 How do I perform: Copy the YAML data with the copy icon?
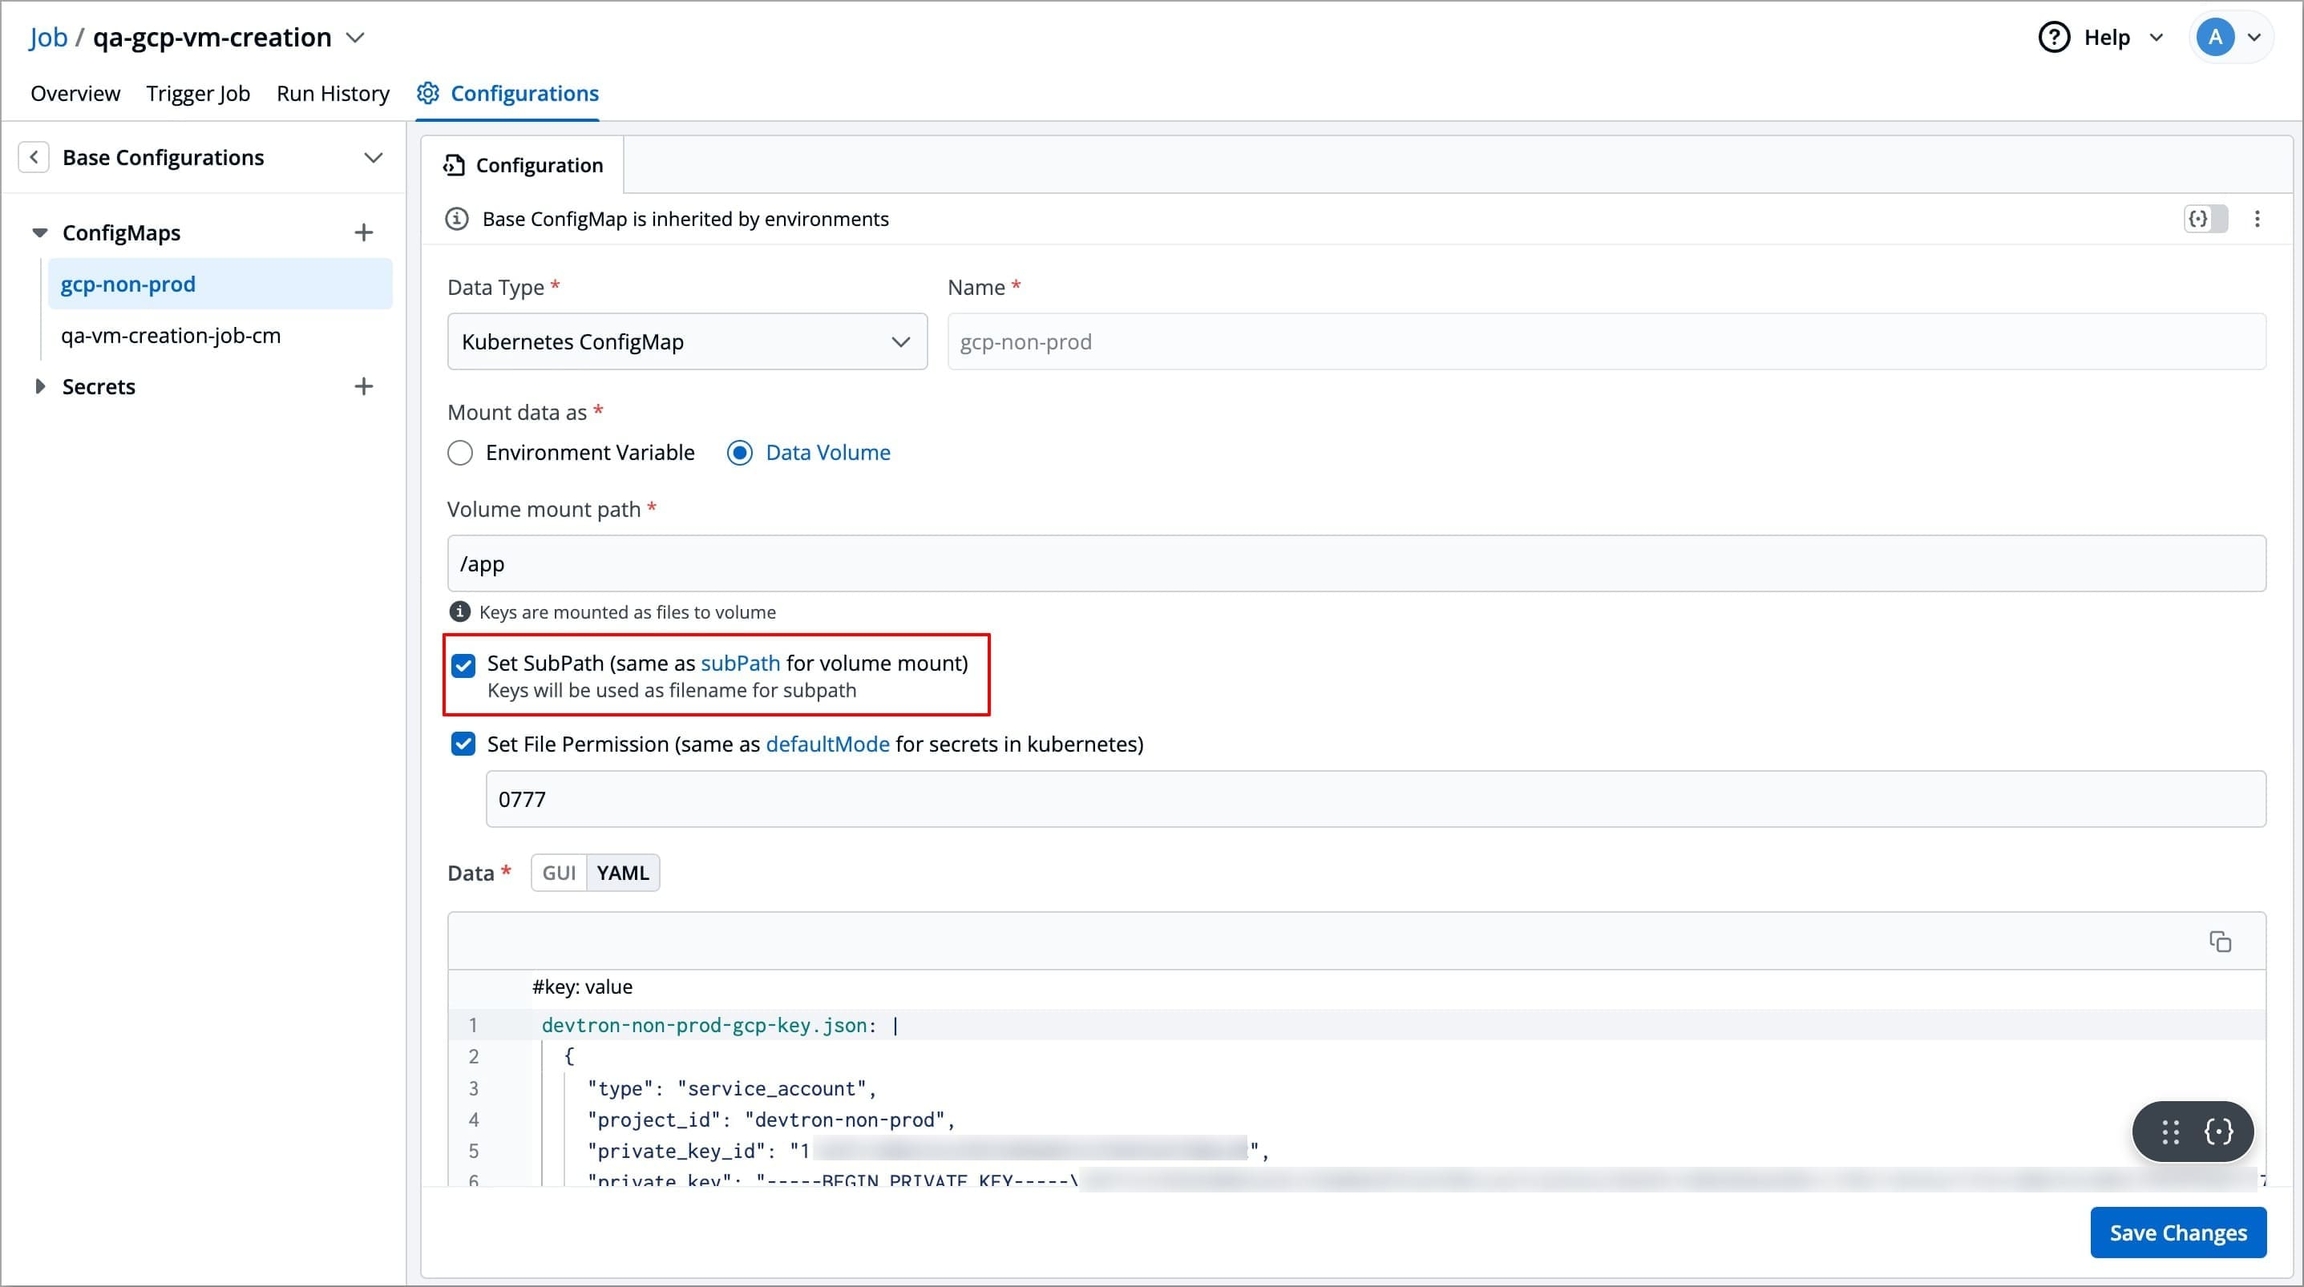(2219, 942)
